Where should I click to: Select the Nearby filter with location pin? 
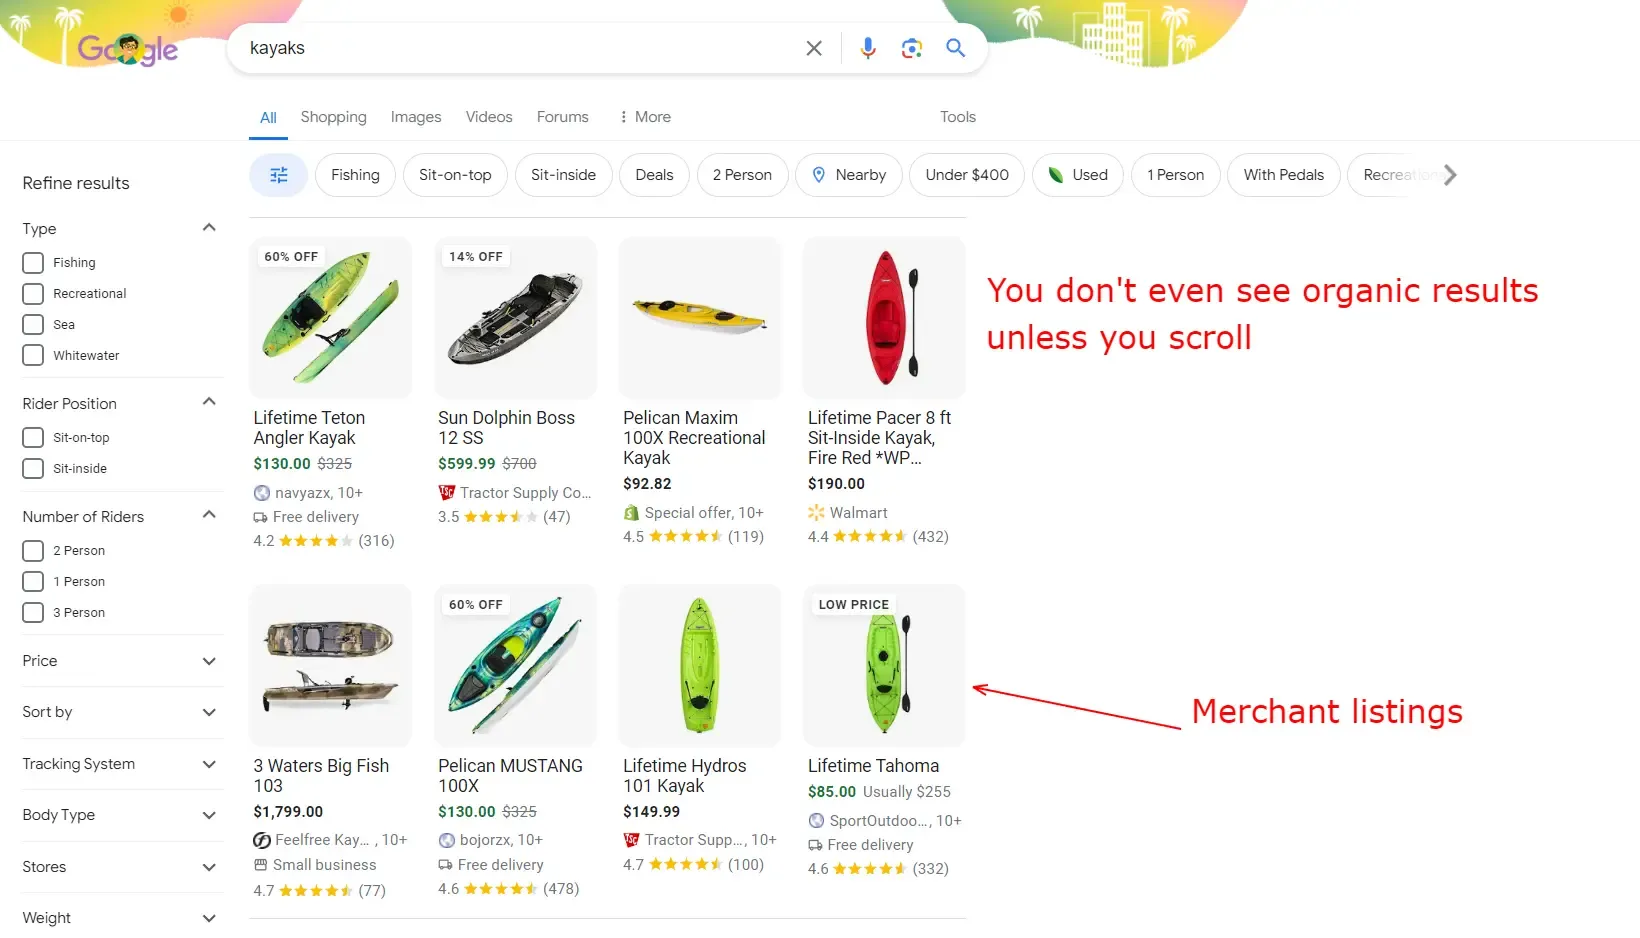[848, 175]
